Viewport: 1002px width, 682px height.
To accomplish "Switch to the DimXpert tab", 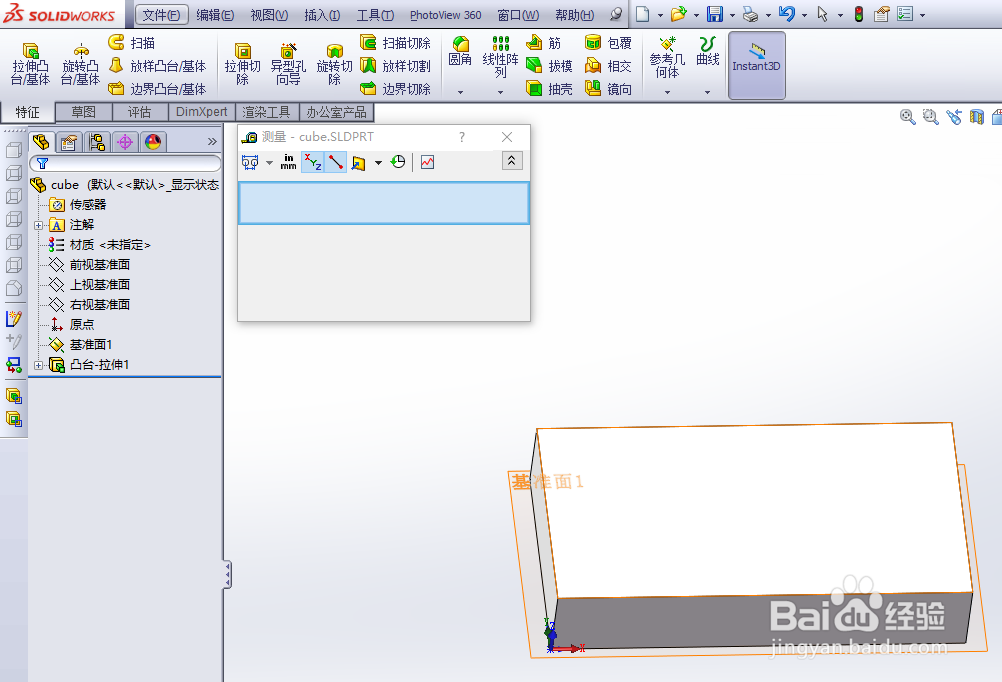I will click(x=201, y=112).
